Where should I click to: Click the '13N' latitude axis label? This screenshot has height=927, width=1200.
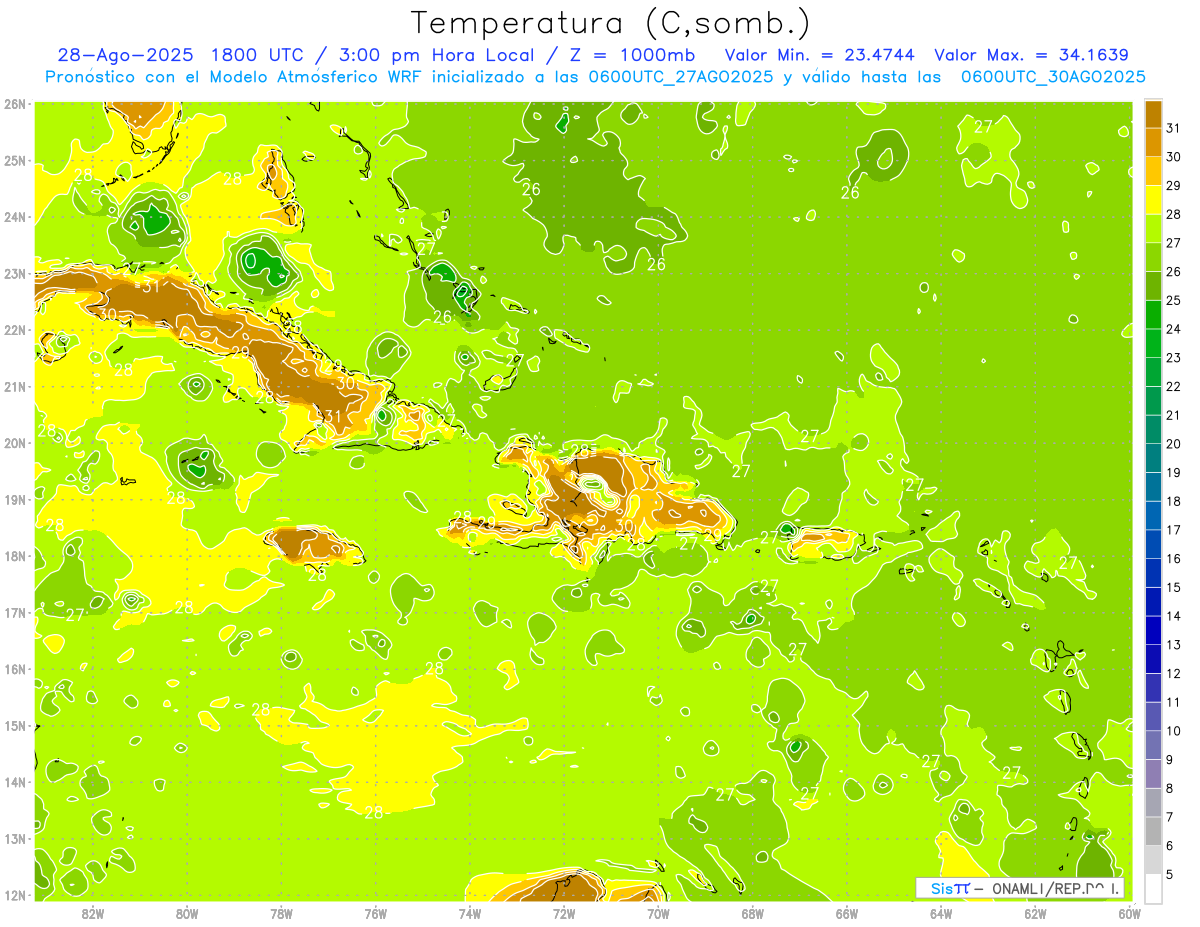(x=15, y=838)
